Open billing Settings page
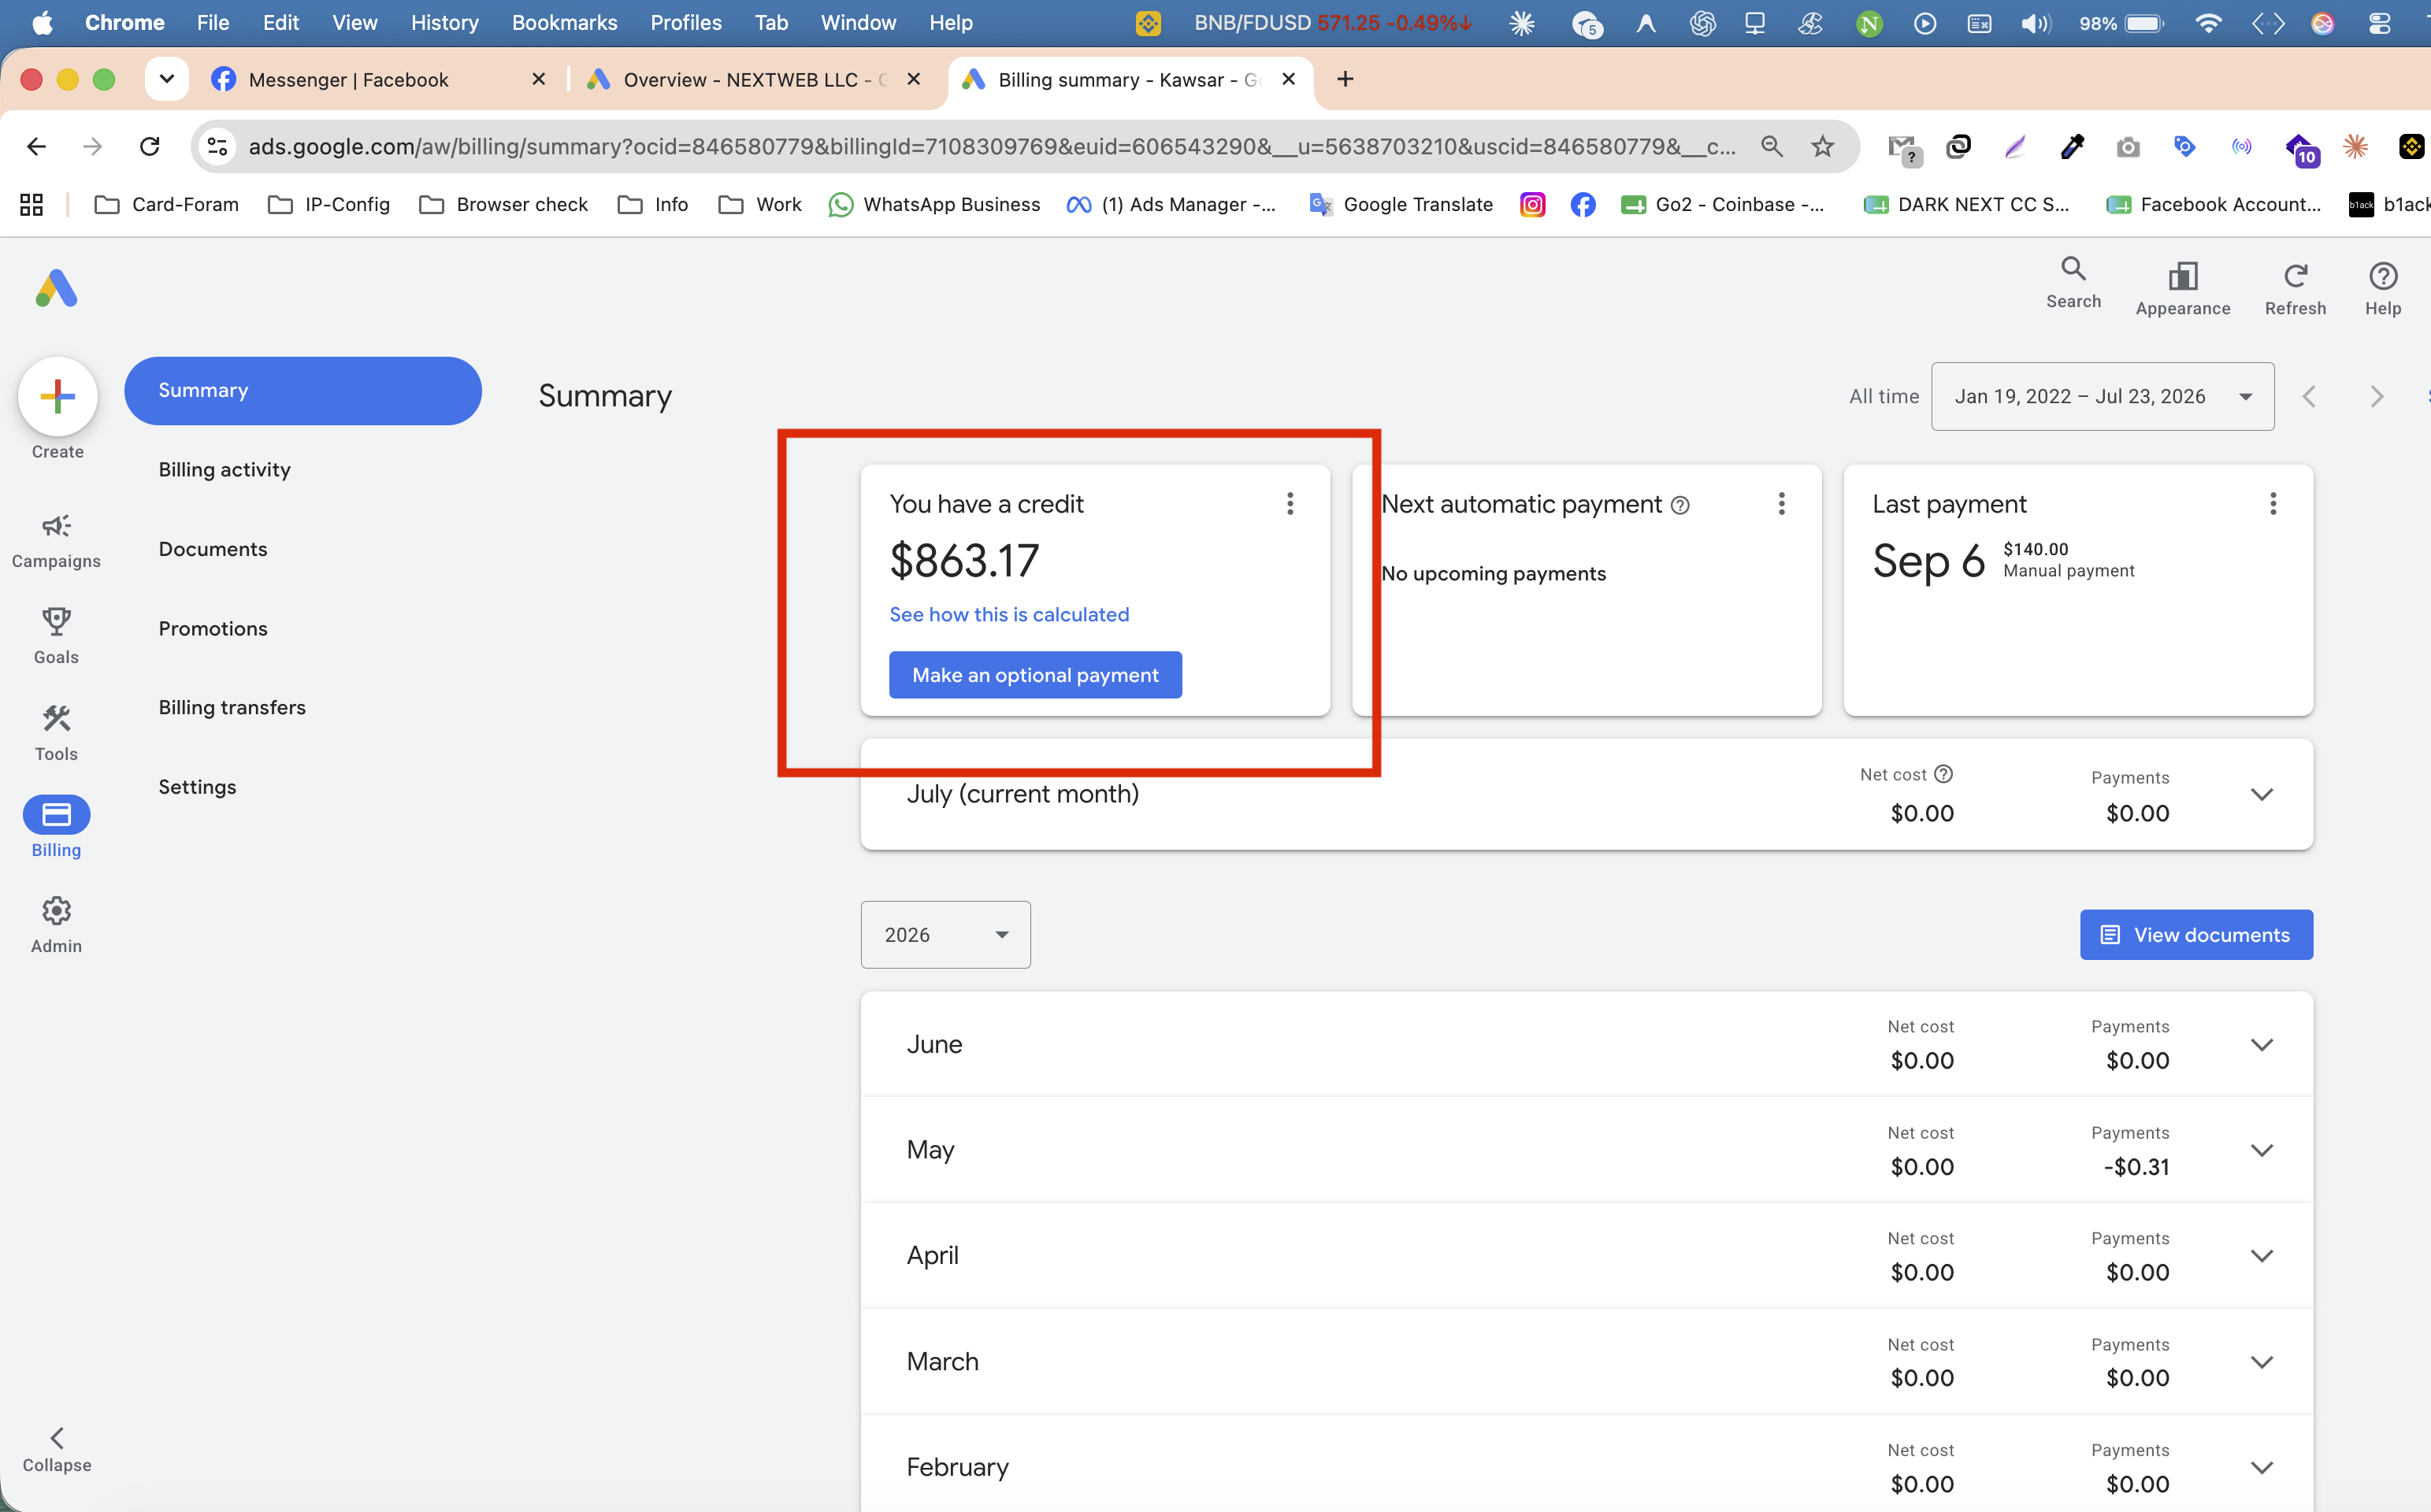The height and width of the screenshot is (1512, 2431). pyautogui.click(x=197, y=787)
